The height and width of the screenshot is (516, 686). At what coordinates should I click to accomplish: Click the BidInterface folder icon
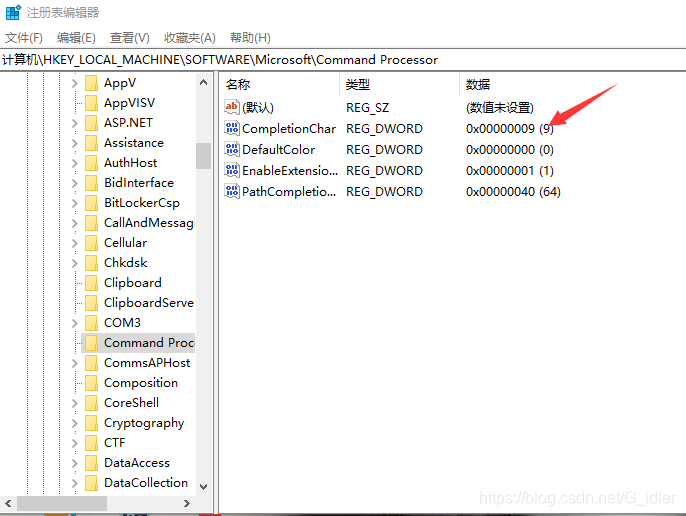tap(91, 183)
